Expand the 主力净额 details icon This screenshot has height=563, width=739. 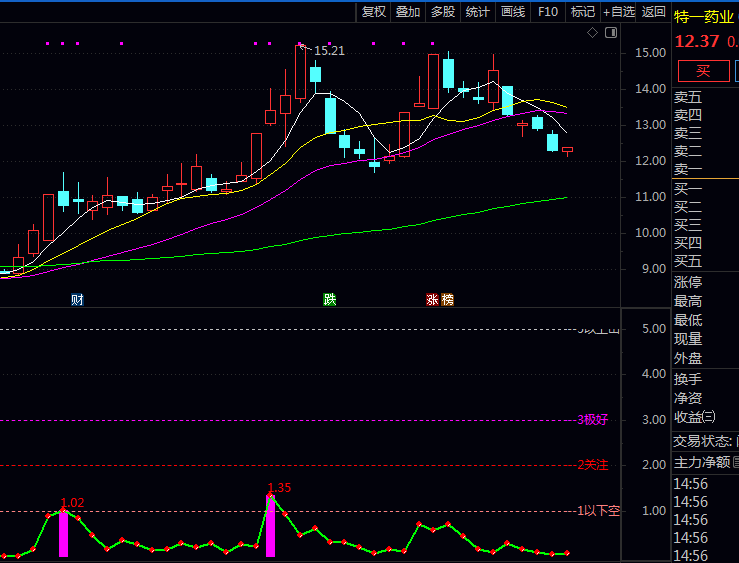click(x=735, y=462)
